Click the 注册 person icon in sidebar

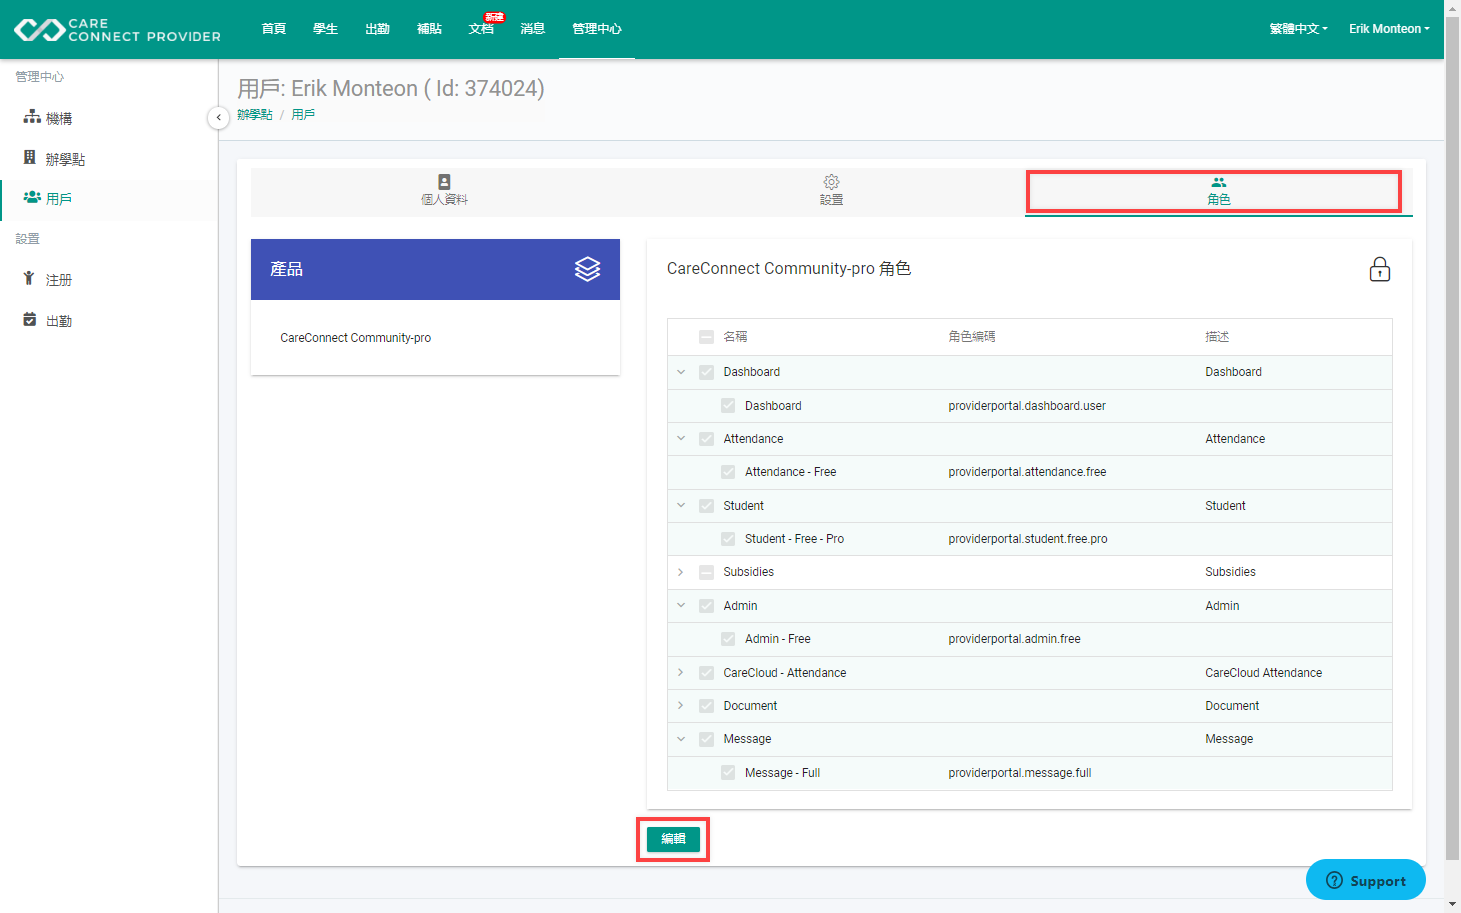29,279
